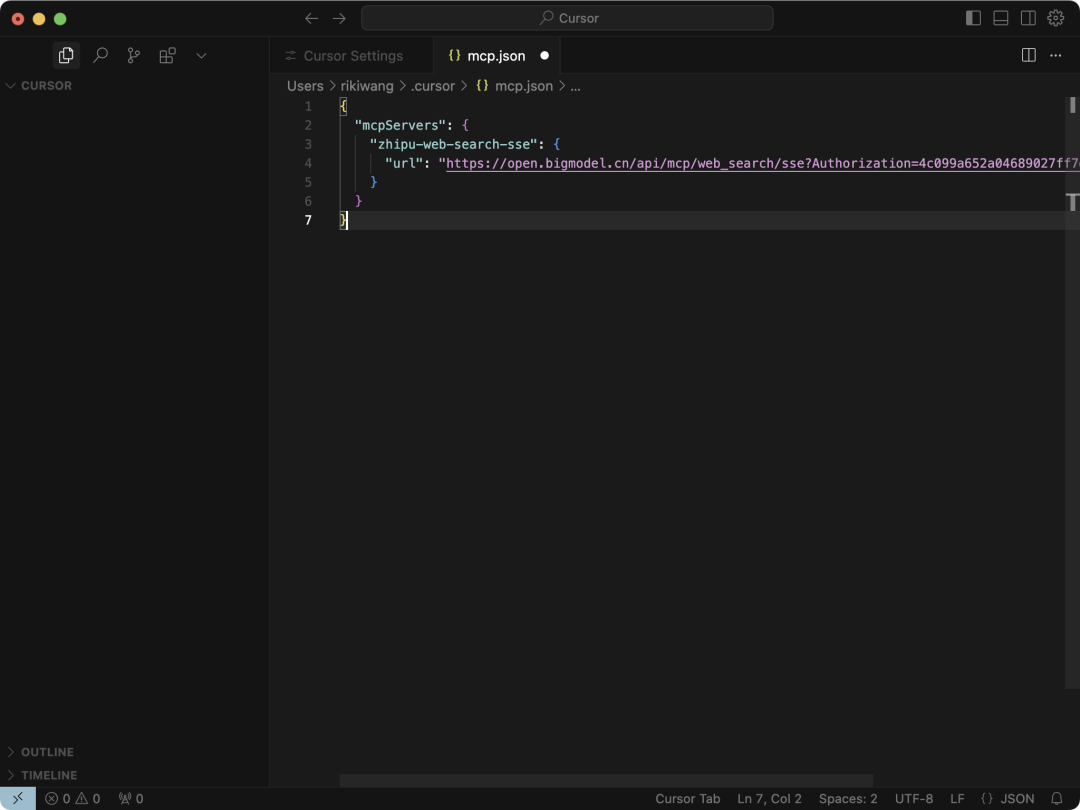Expand the TIMELINE section

[x=134, y=775]
